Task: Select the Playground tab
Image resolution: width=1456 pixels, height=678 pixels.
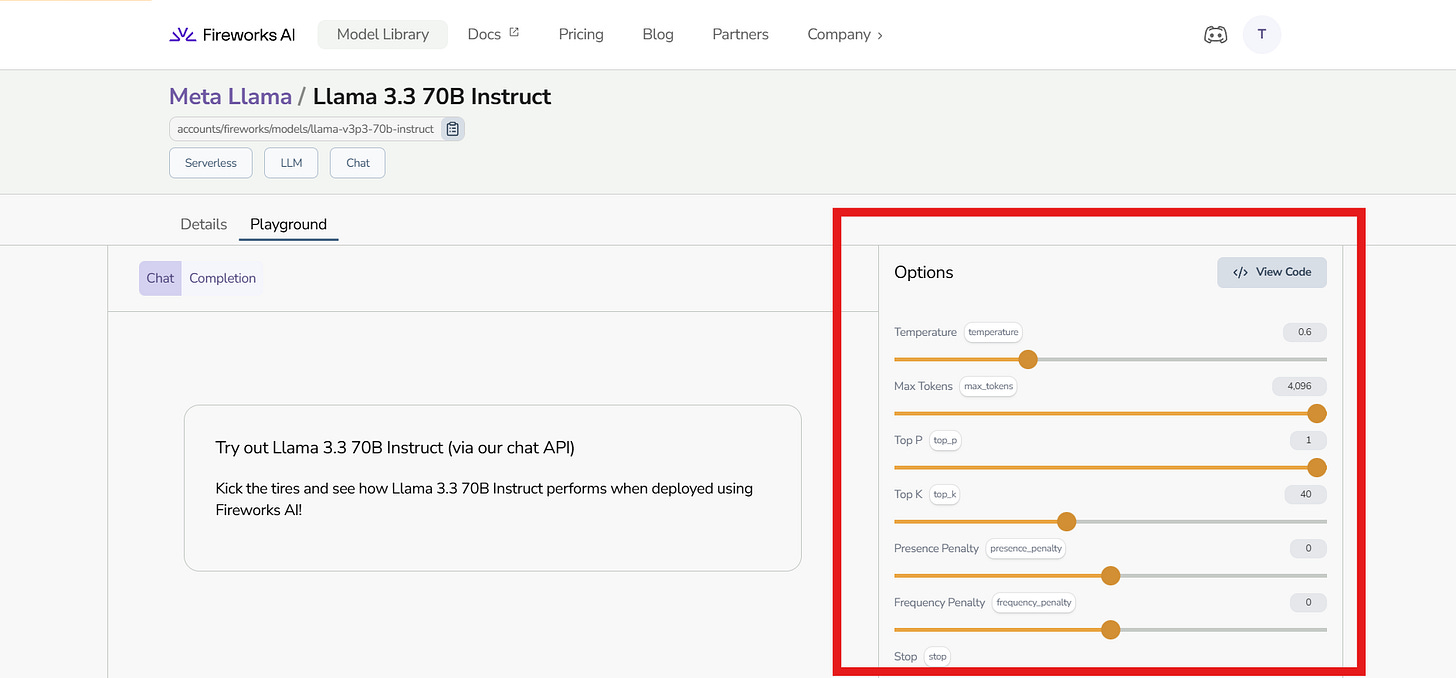Action: pyautogui.click(x=288, y=224)
